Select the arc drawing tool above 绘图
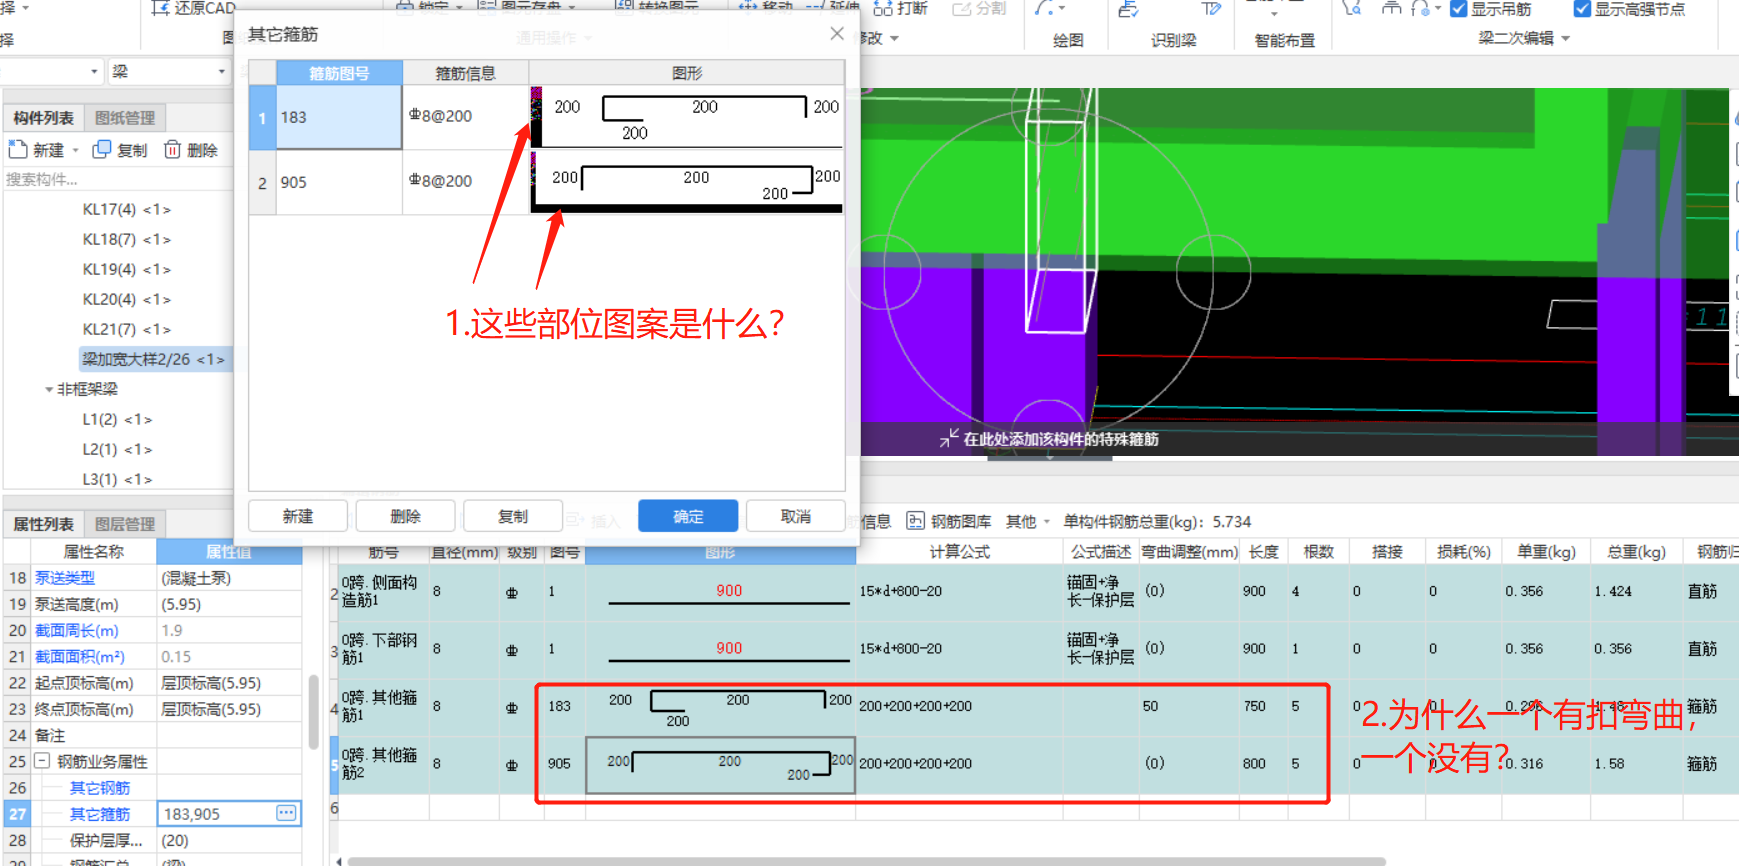The image size is (1739, 866). (x=1044, y=8)
